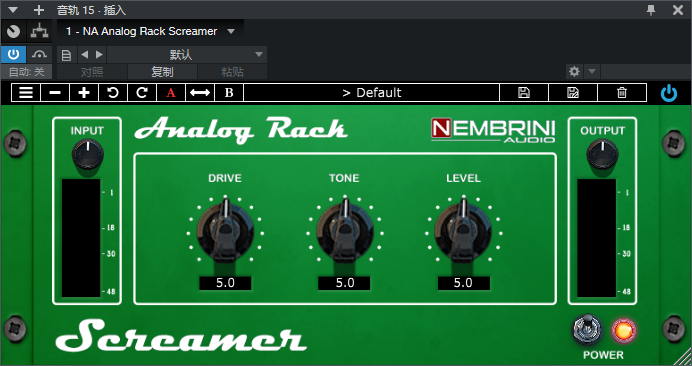Click the save-as preset icon

[x=573, y=93]
